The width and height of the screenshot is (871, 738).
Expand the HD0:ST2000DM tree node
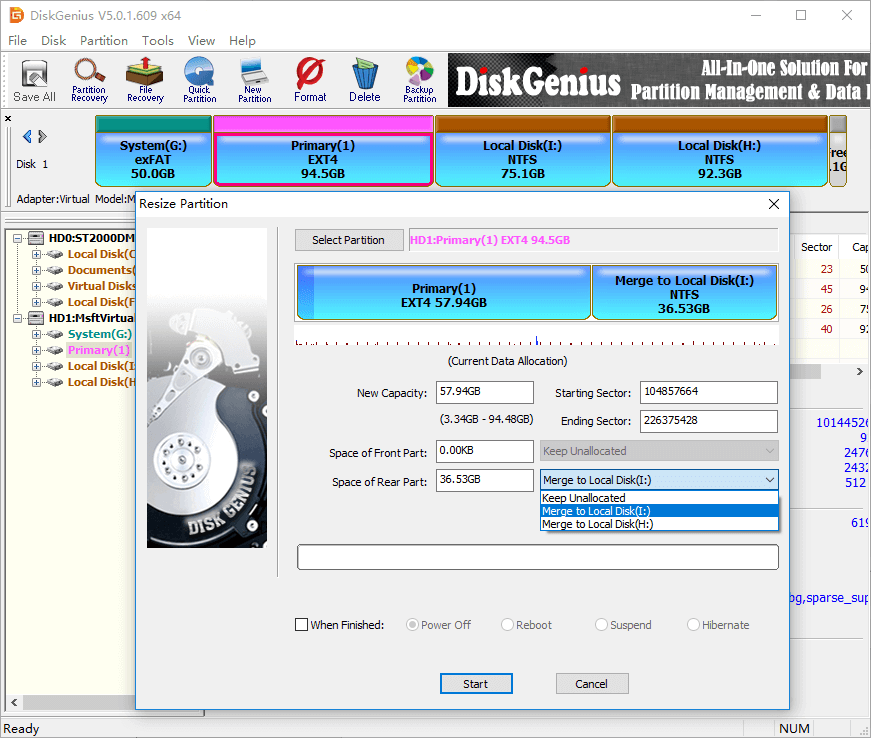21,238
